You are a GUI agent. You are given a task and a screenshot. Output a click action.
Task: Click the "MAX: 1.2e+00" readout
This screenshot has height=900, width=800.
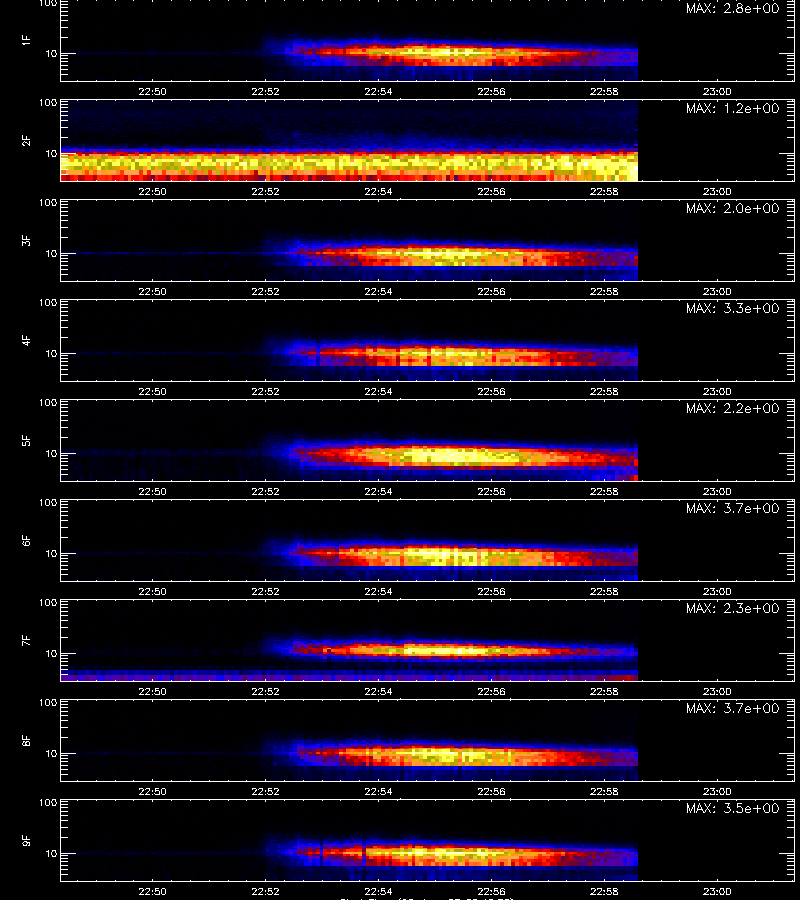click(732, 108)
